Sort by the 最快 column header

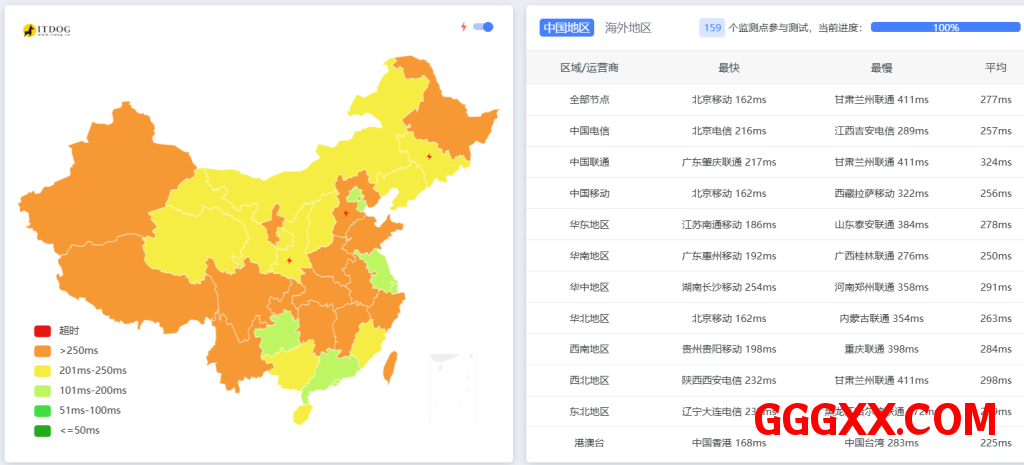pos(728,68)
